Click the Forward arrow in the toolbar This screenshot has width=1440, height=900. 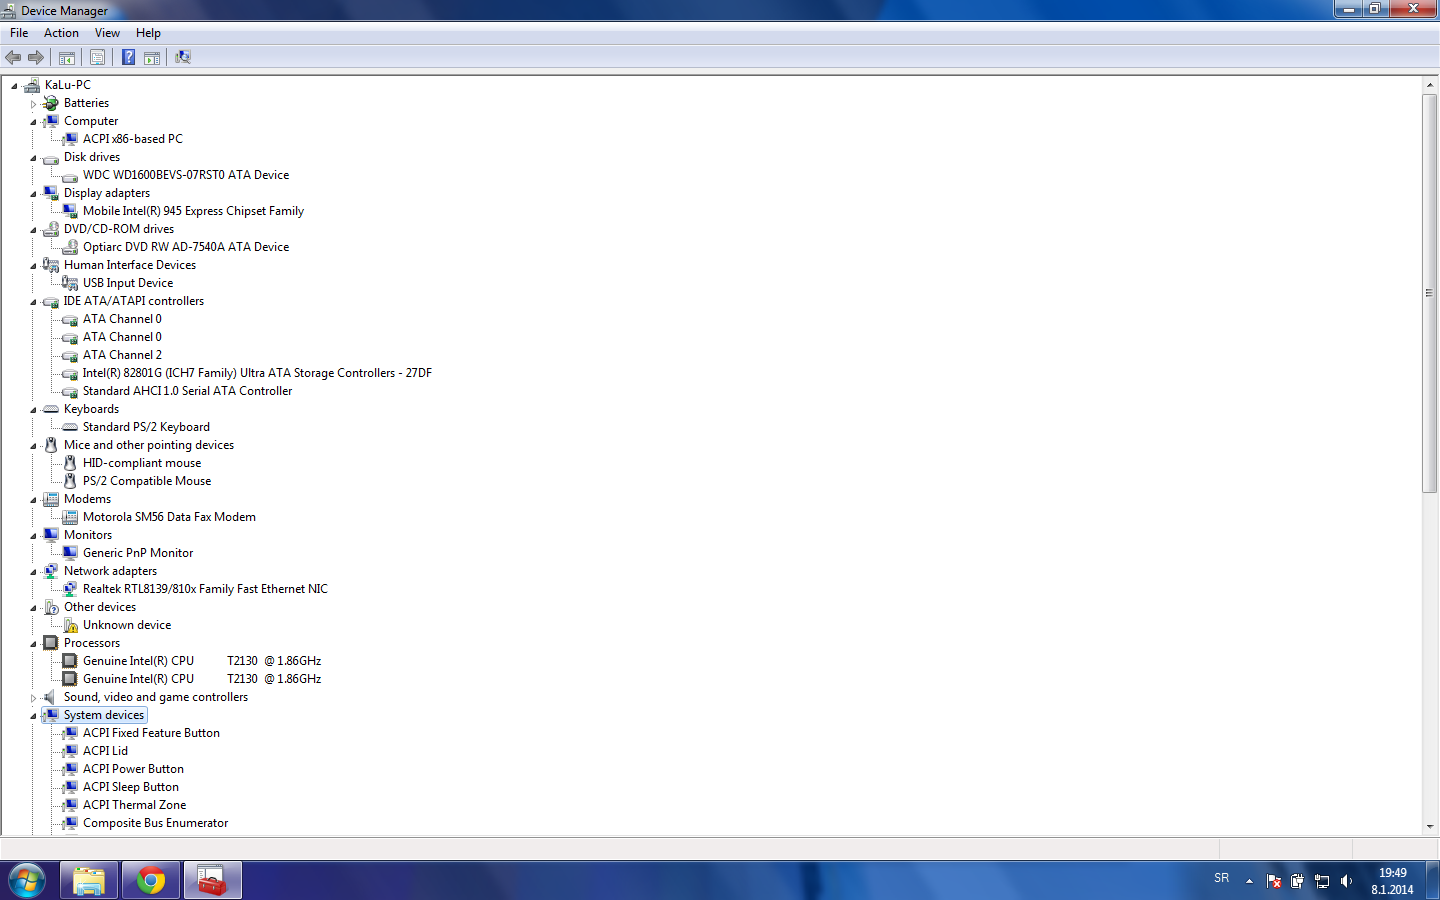[36, 57]
